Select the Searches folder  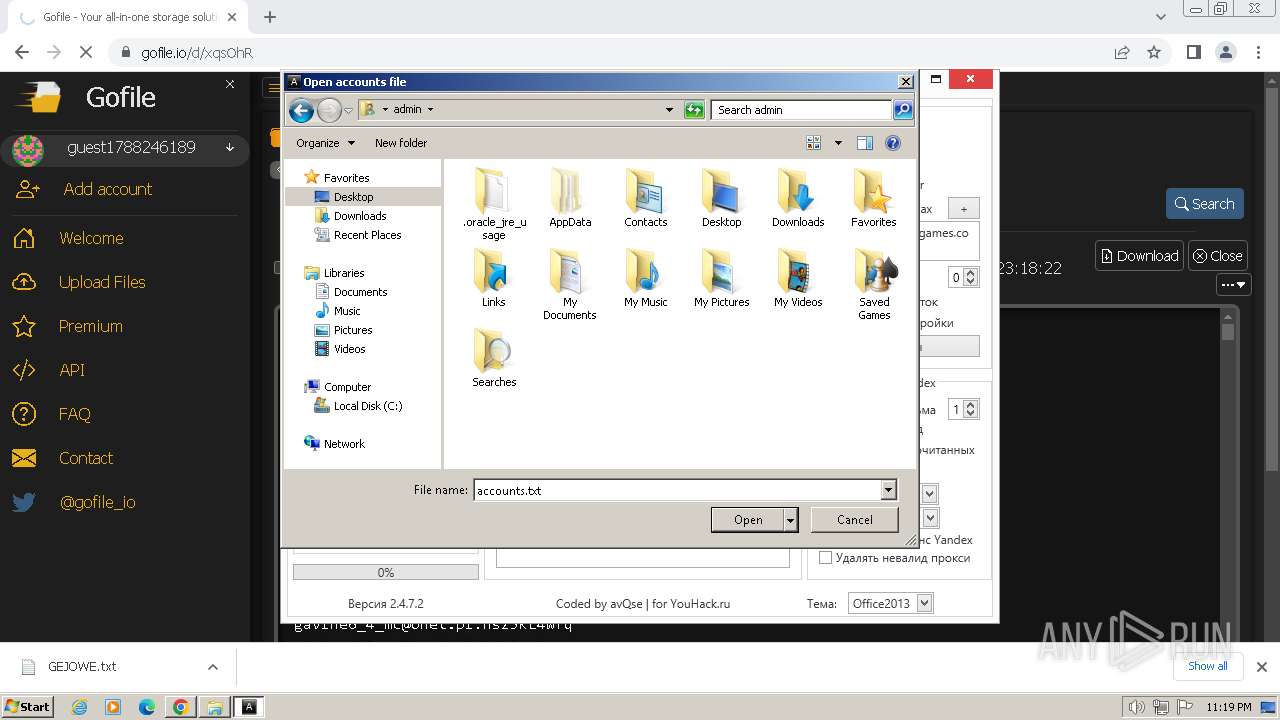coord(494,358)
